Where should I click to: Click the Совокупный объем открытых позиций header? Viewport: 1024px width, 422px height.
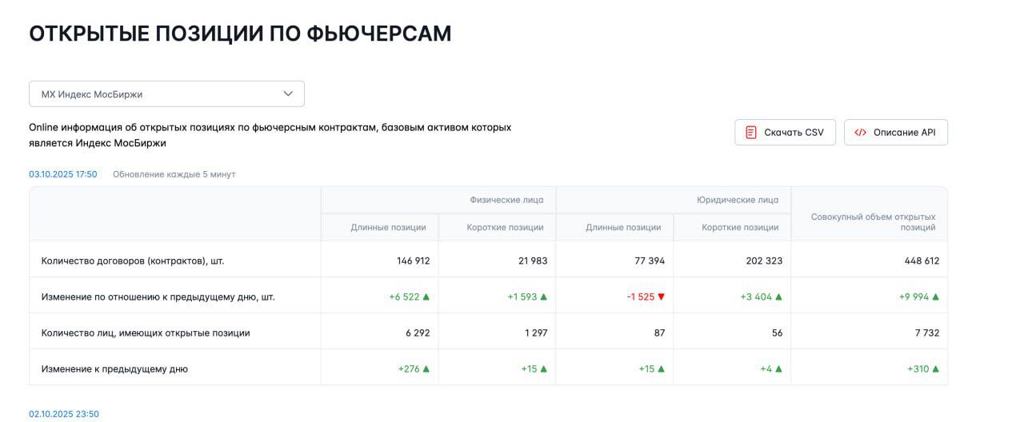(873, 222)
